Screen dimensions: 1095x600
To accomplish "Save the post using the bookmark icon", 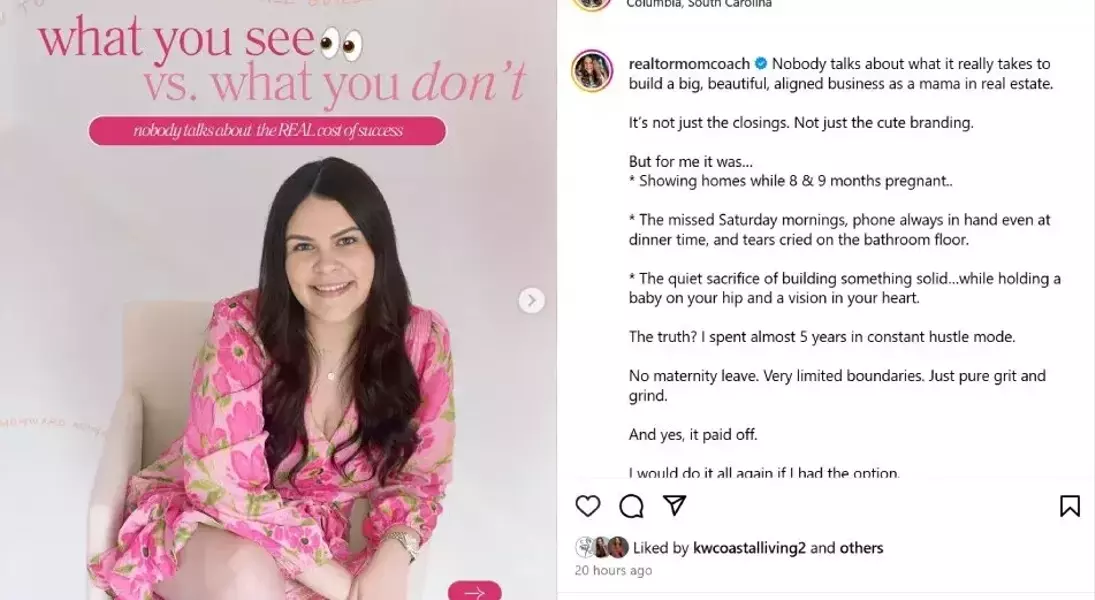I will click(x=1069, y=506).
